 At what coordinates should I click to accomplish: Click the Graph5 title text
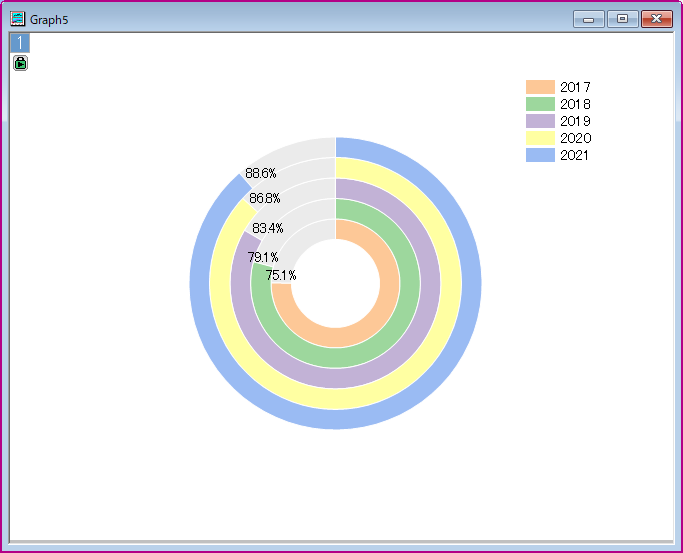[x=49, y=20]
